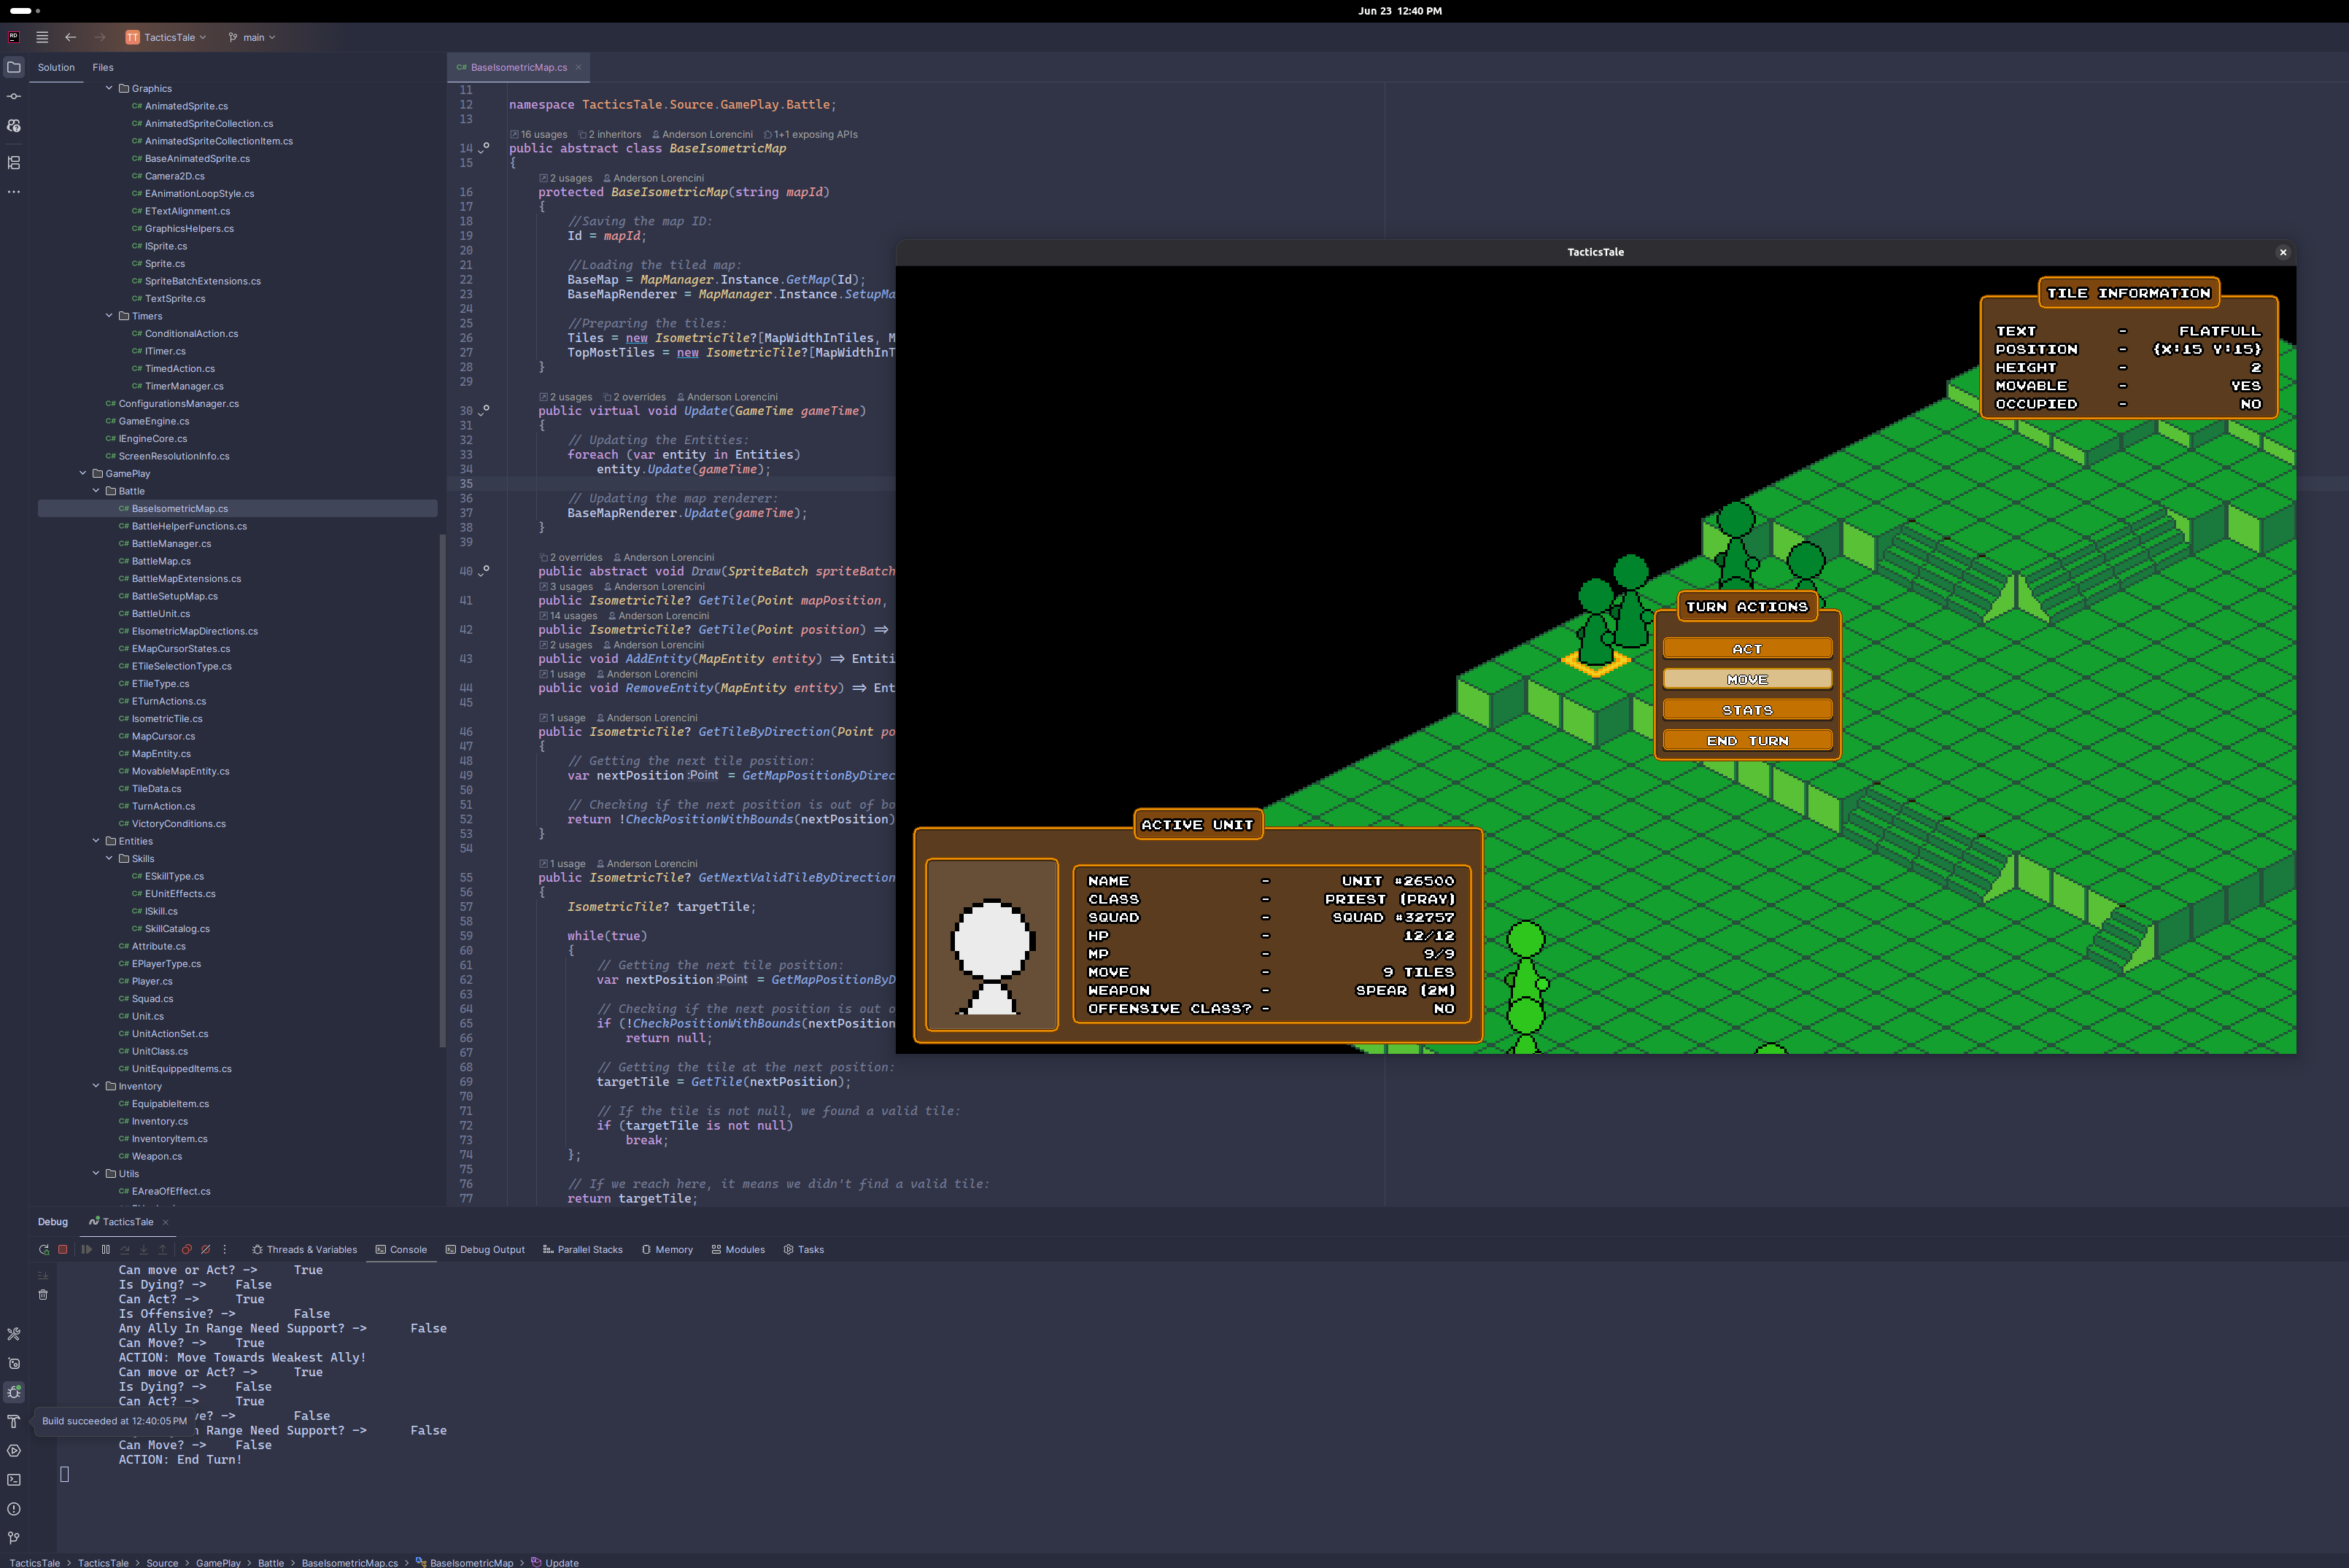Open the Structure tool window
Screen dimensions: 2349x1568
pyautogui.click(x=14, y=162)
